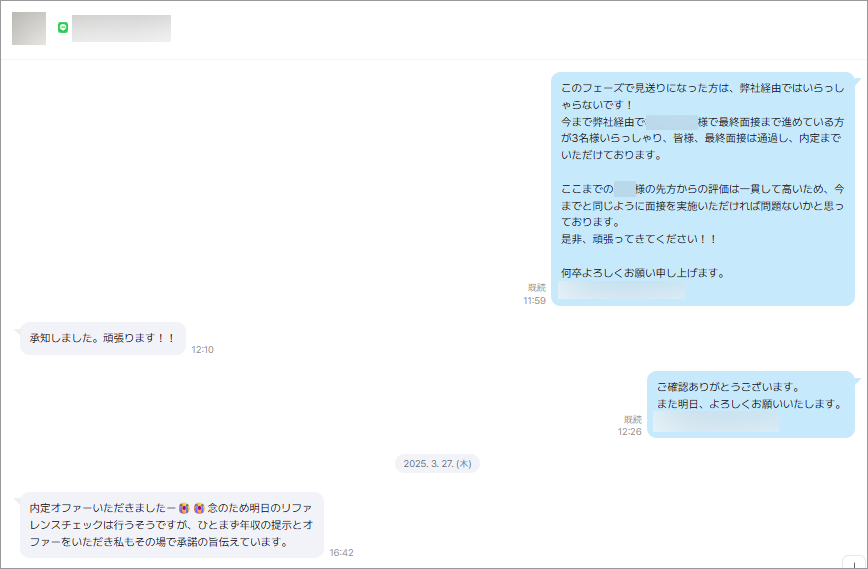The height and width of the screenshot is (569, 868).
Task: Click the 既読 read label above 12:26
Action: click(632, 419)
